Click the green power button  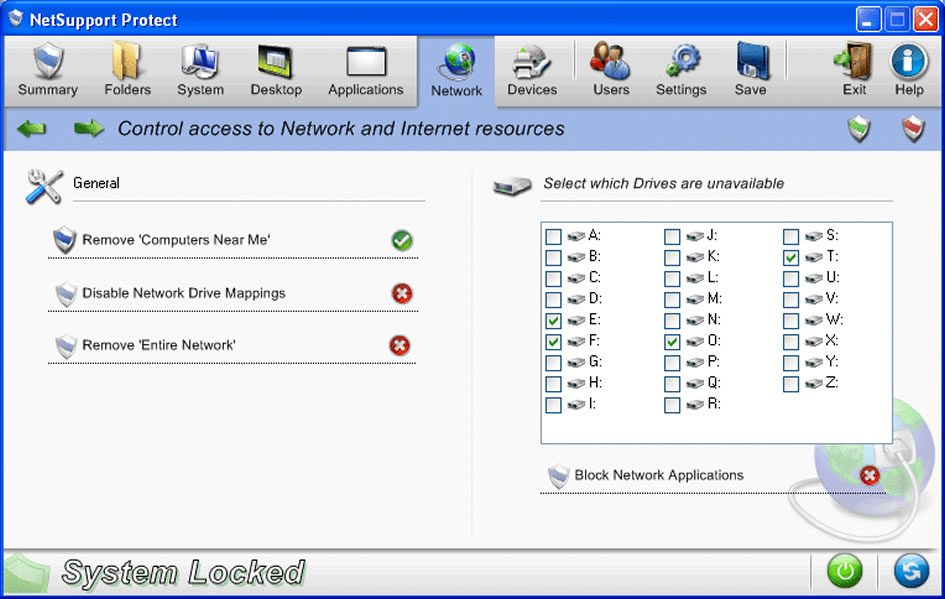tap(844, 571)
